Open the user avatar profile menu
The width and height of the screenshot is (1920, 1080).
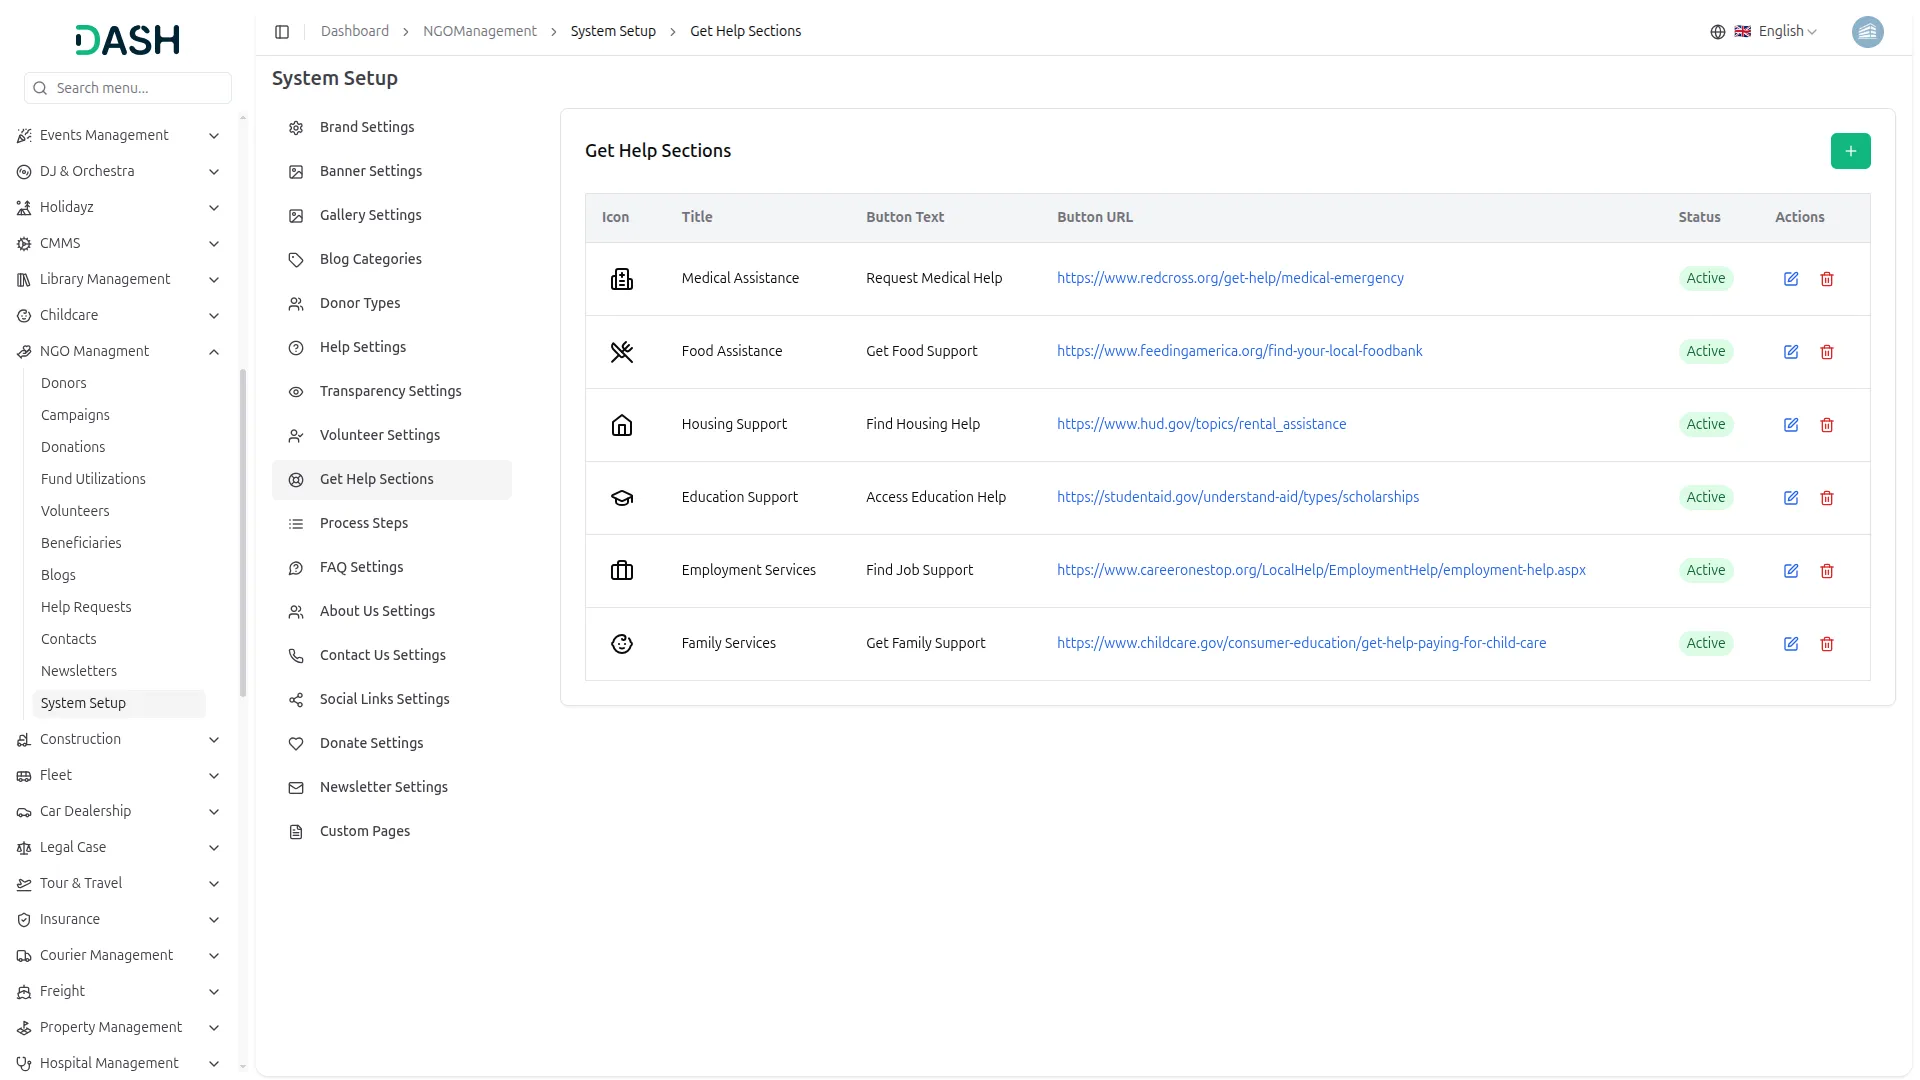pyautogui.click(x=1867, y=32)
